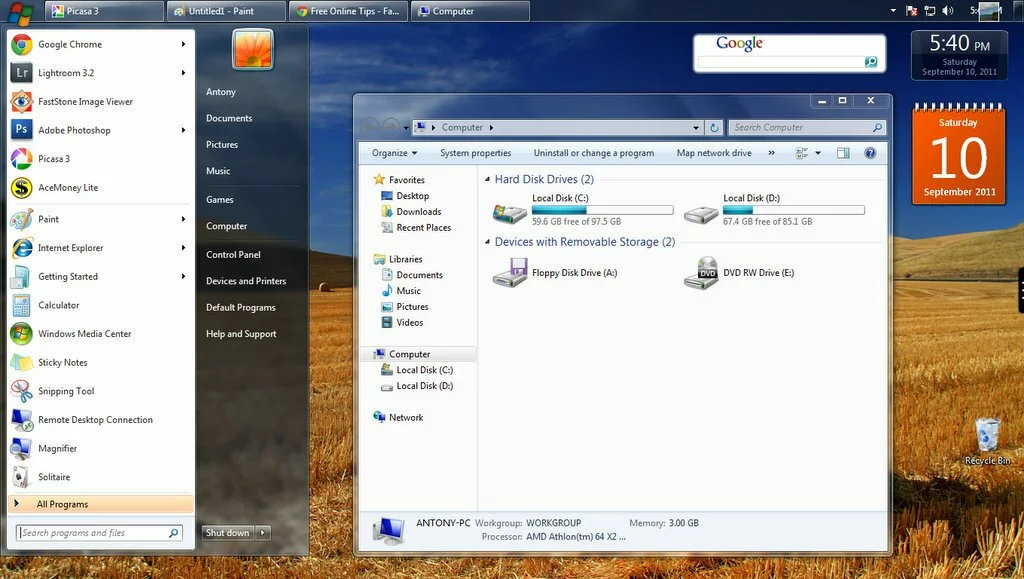
Task: Expand the Adobe Photoshop submenu arrow
Action: 184,130
